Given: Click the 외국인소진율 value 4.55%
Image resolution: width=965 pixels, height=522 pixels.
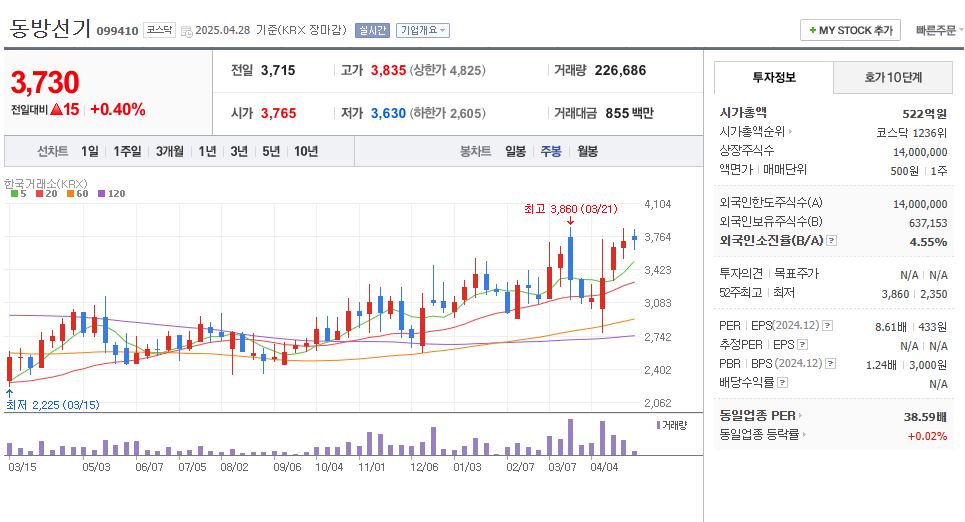Looking at the screenshot, I should click(x=929, y=242).
